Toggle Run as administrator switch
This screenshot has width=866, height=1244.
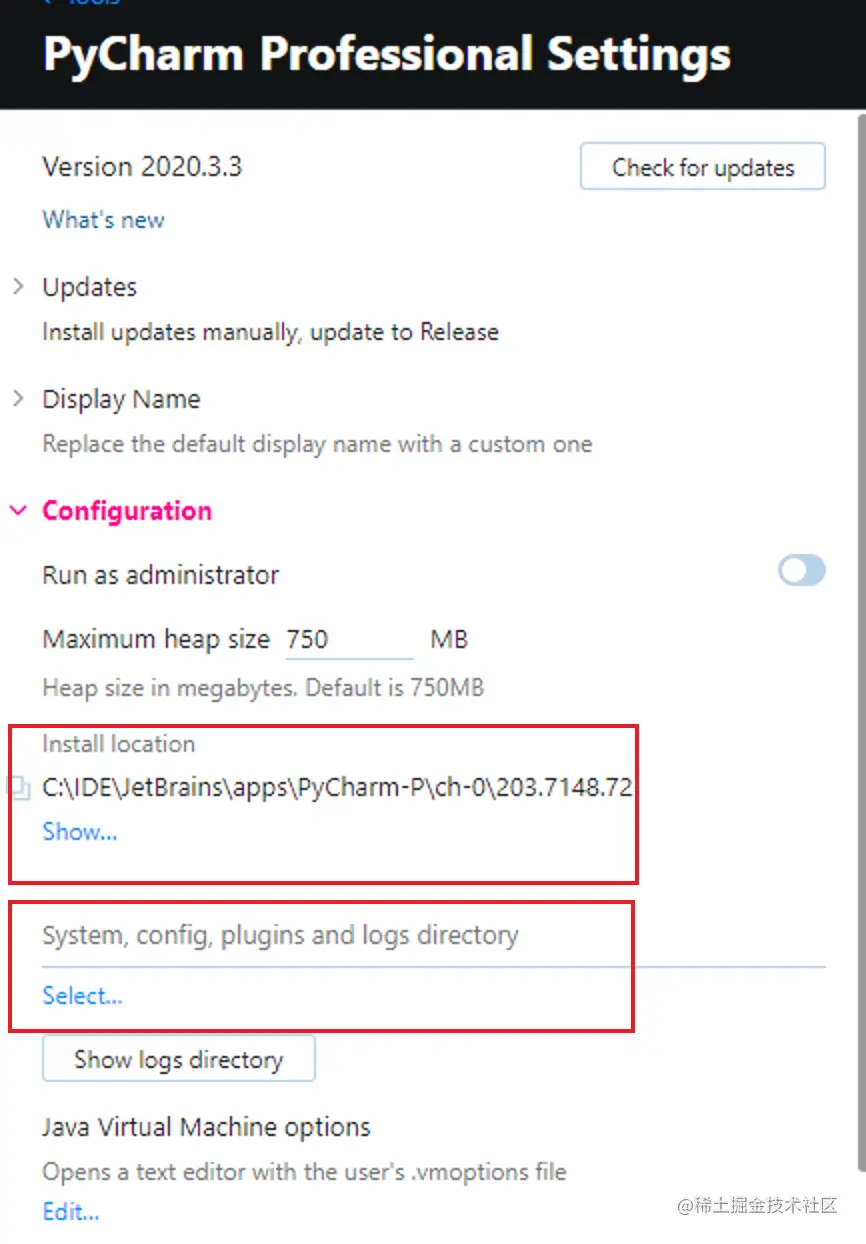[802, 571]
